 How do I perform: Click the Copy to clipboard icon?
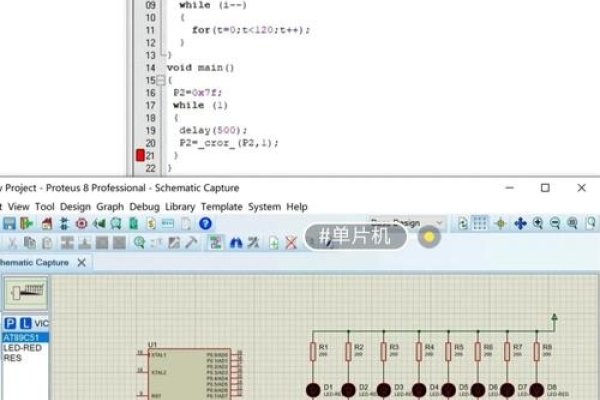[x=29, y=243]
